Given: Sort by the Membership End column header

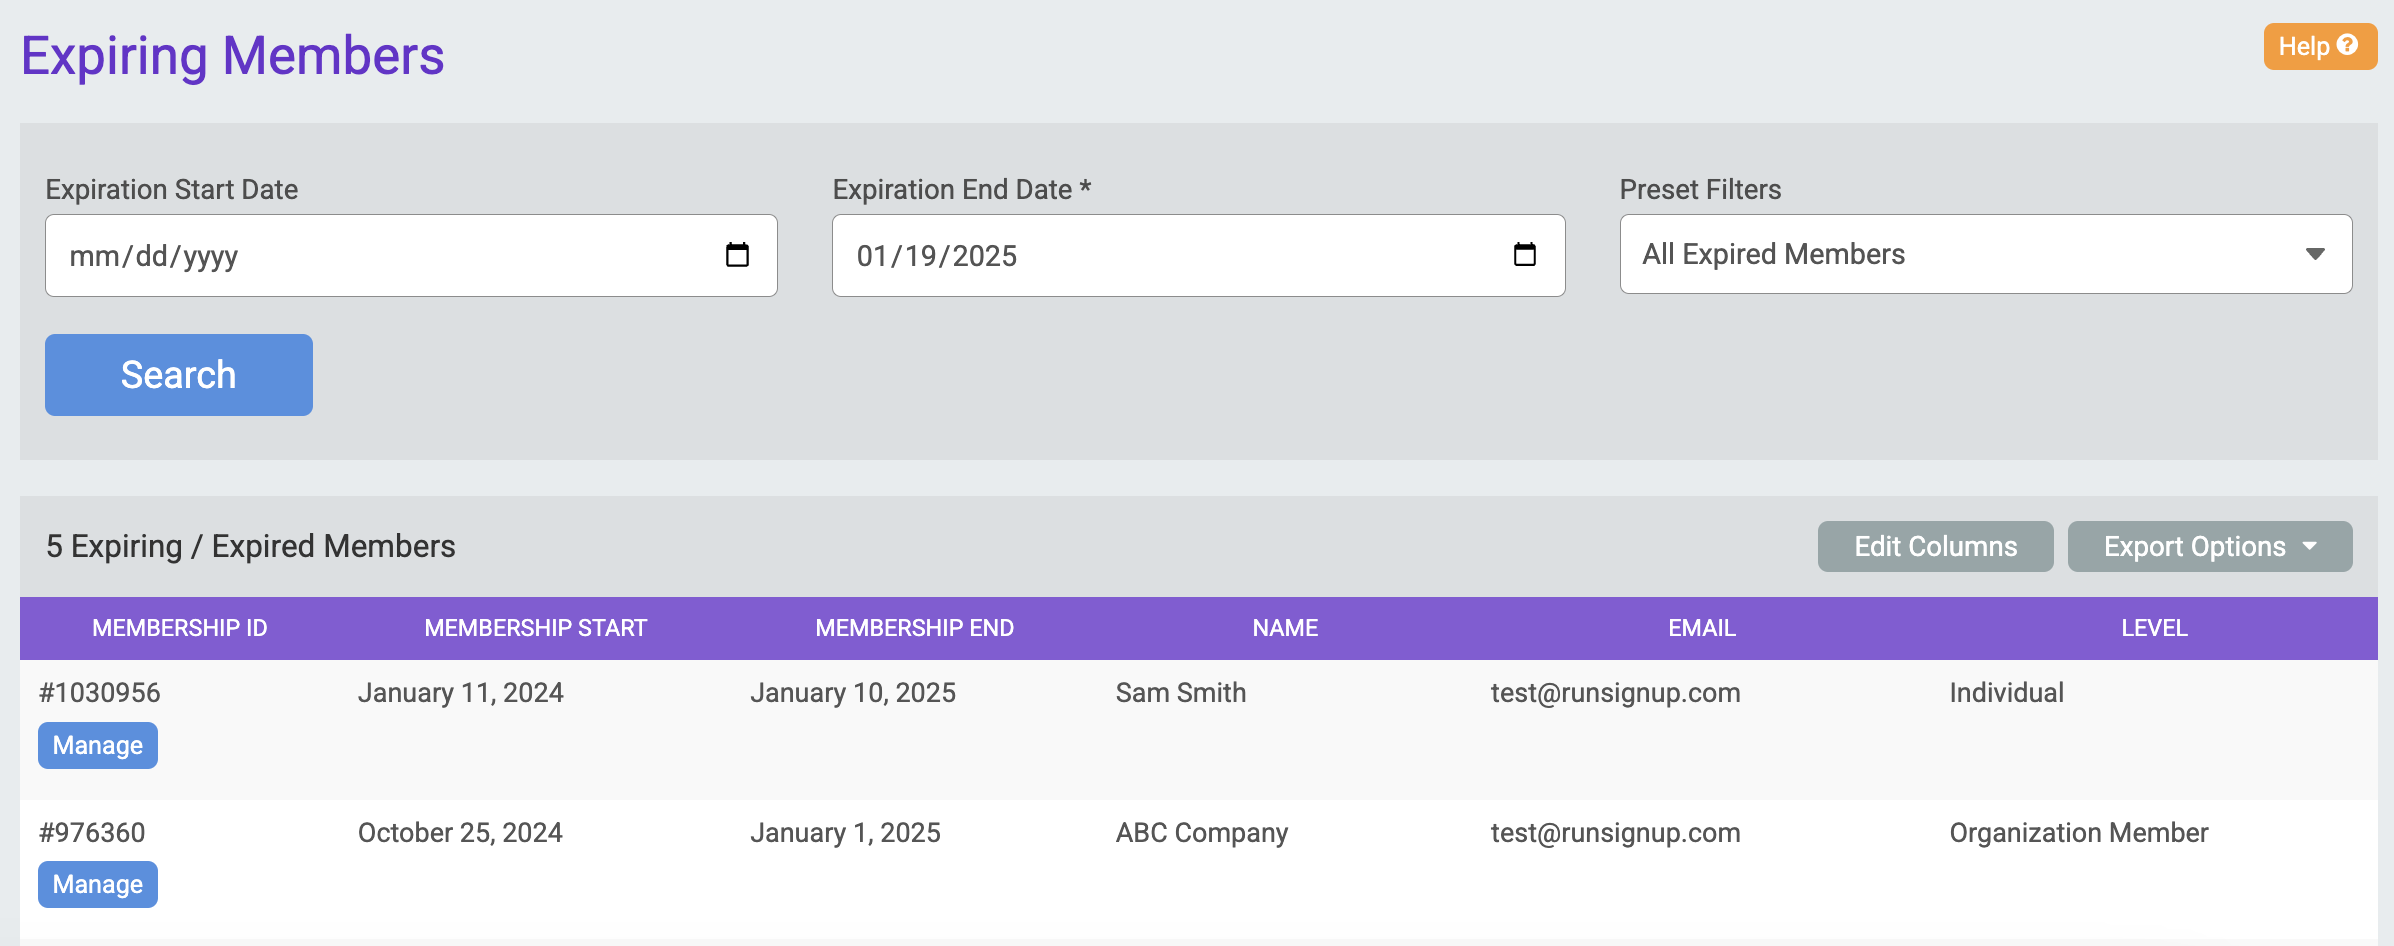Looking at the screenshot, I should tap(915, 628).
